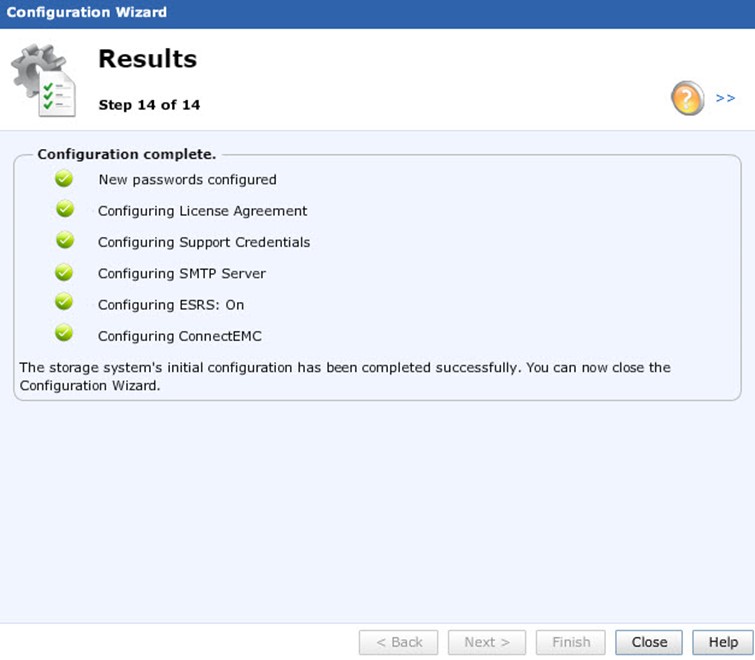Click the Results gear checklist icon
This screenshot has width=755, height=660.
click(44, 80)
